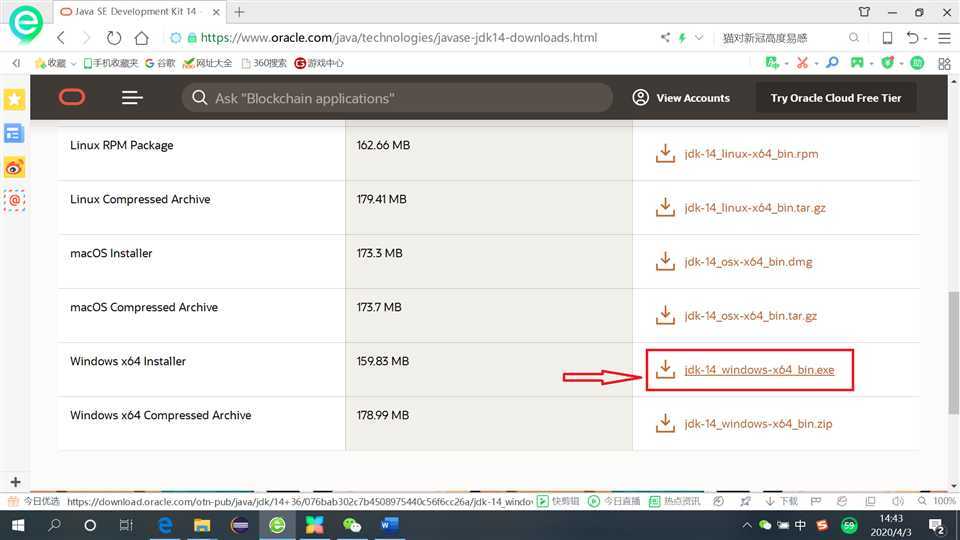Open the Oracle hamburger menu

coord(132,98)
